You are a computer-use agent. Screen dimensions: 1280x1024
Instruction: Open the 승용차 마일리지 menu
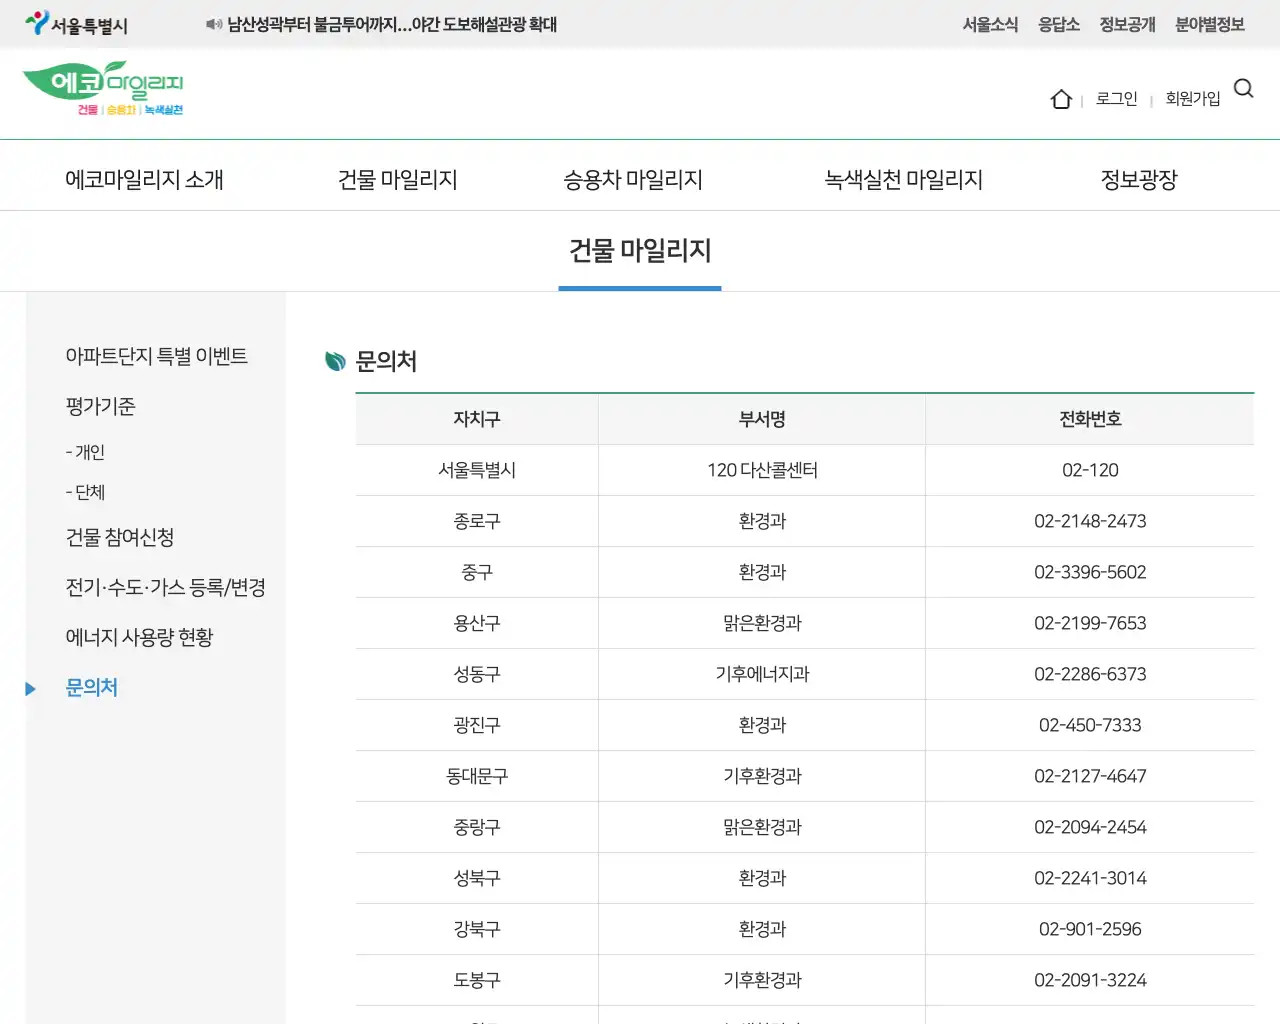(x=633, y=180)
